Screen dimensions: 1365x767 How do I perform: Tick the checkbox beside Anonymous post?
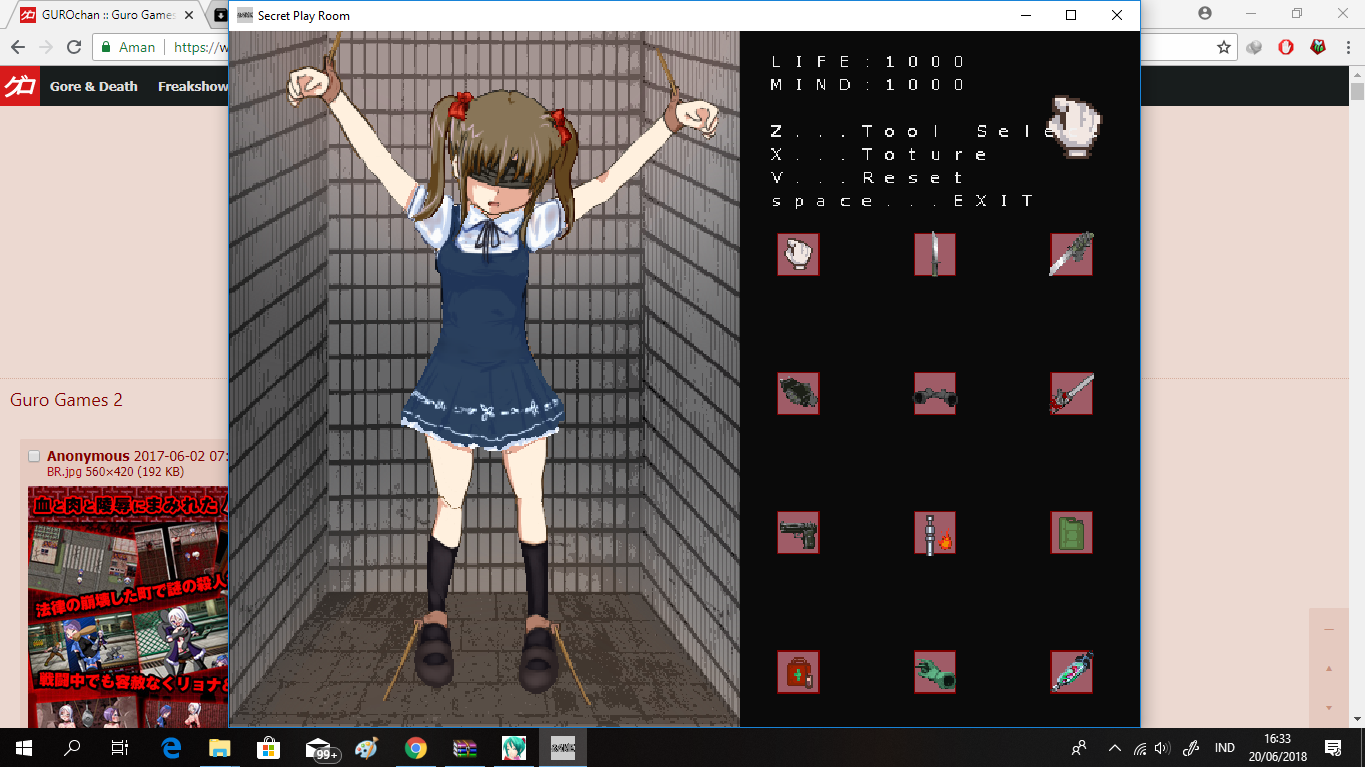click(34, 456)
